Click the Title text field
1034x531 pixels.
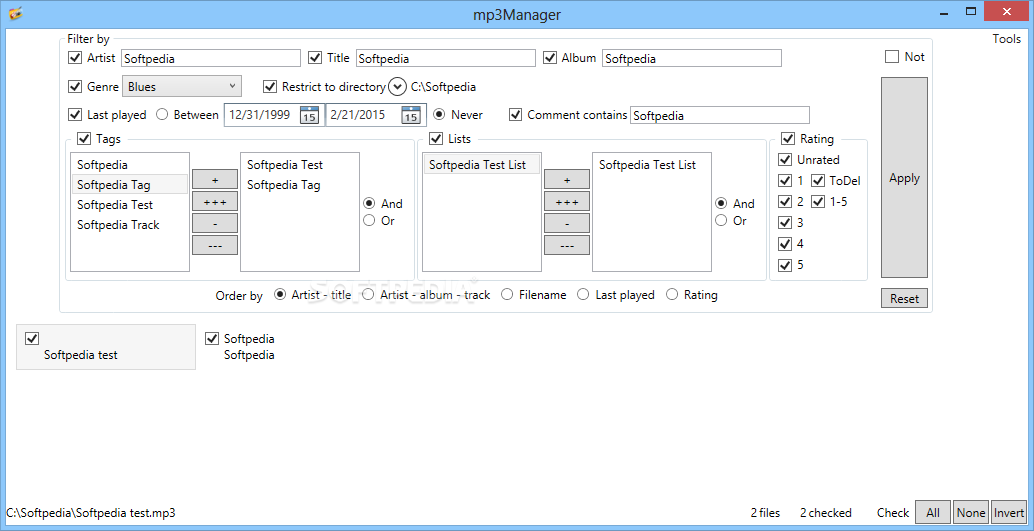coord(446,58)
